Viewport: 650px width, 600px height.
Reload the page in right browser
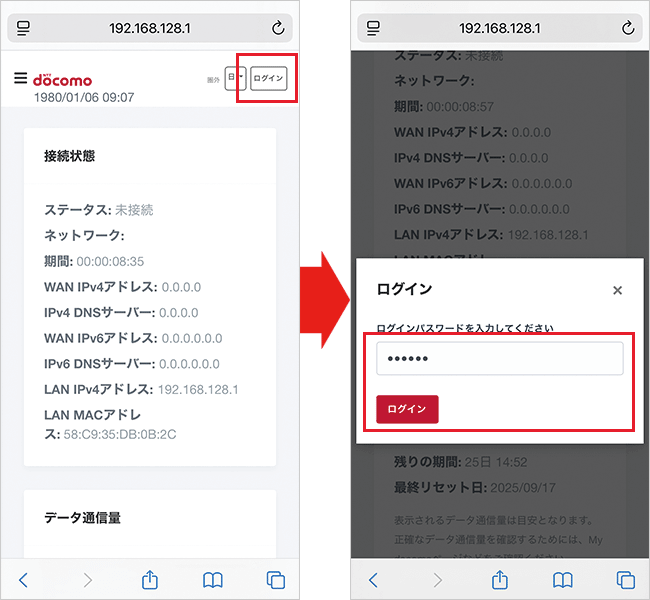point(627,29)
